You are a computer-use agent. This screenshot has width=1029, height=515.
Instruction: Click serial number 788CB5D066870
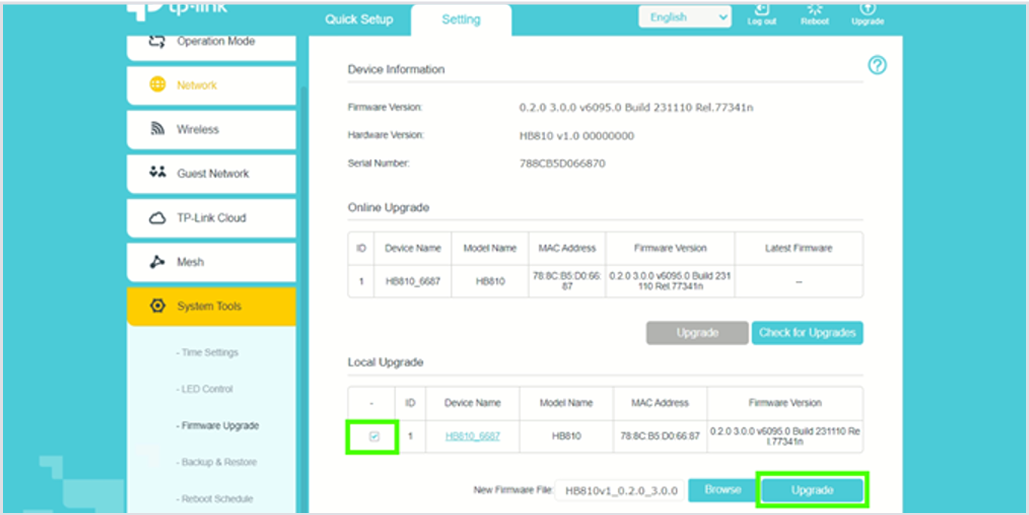click(562, 164)
